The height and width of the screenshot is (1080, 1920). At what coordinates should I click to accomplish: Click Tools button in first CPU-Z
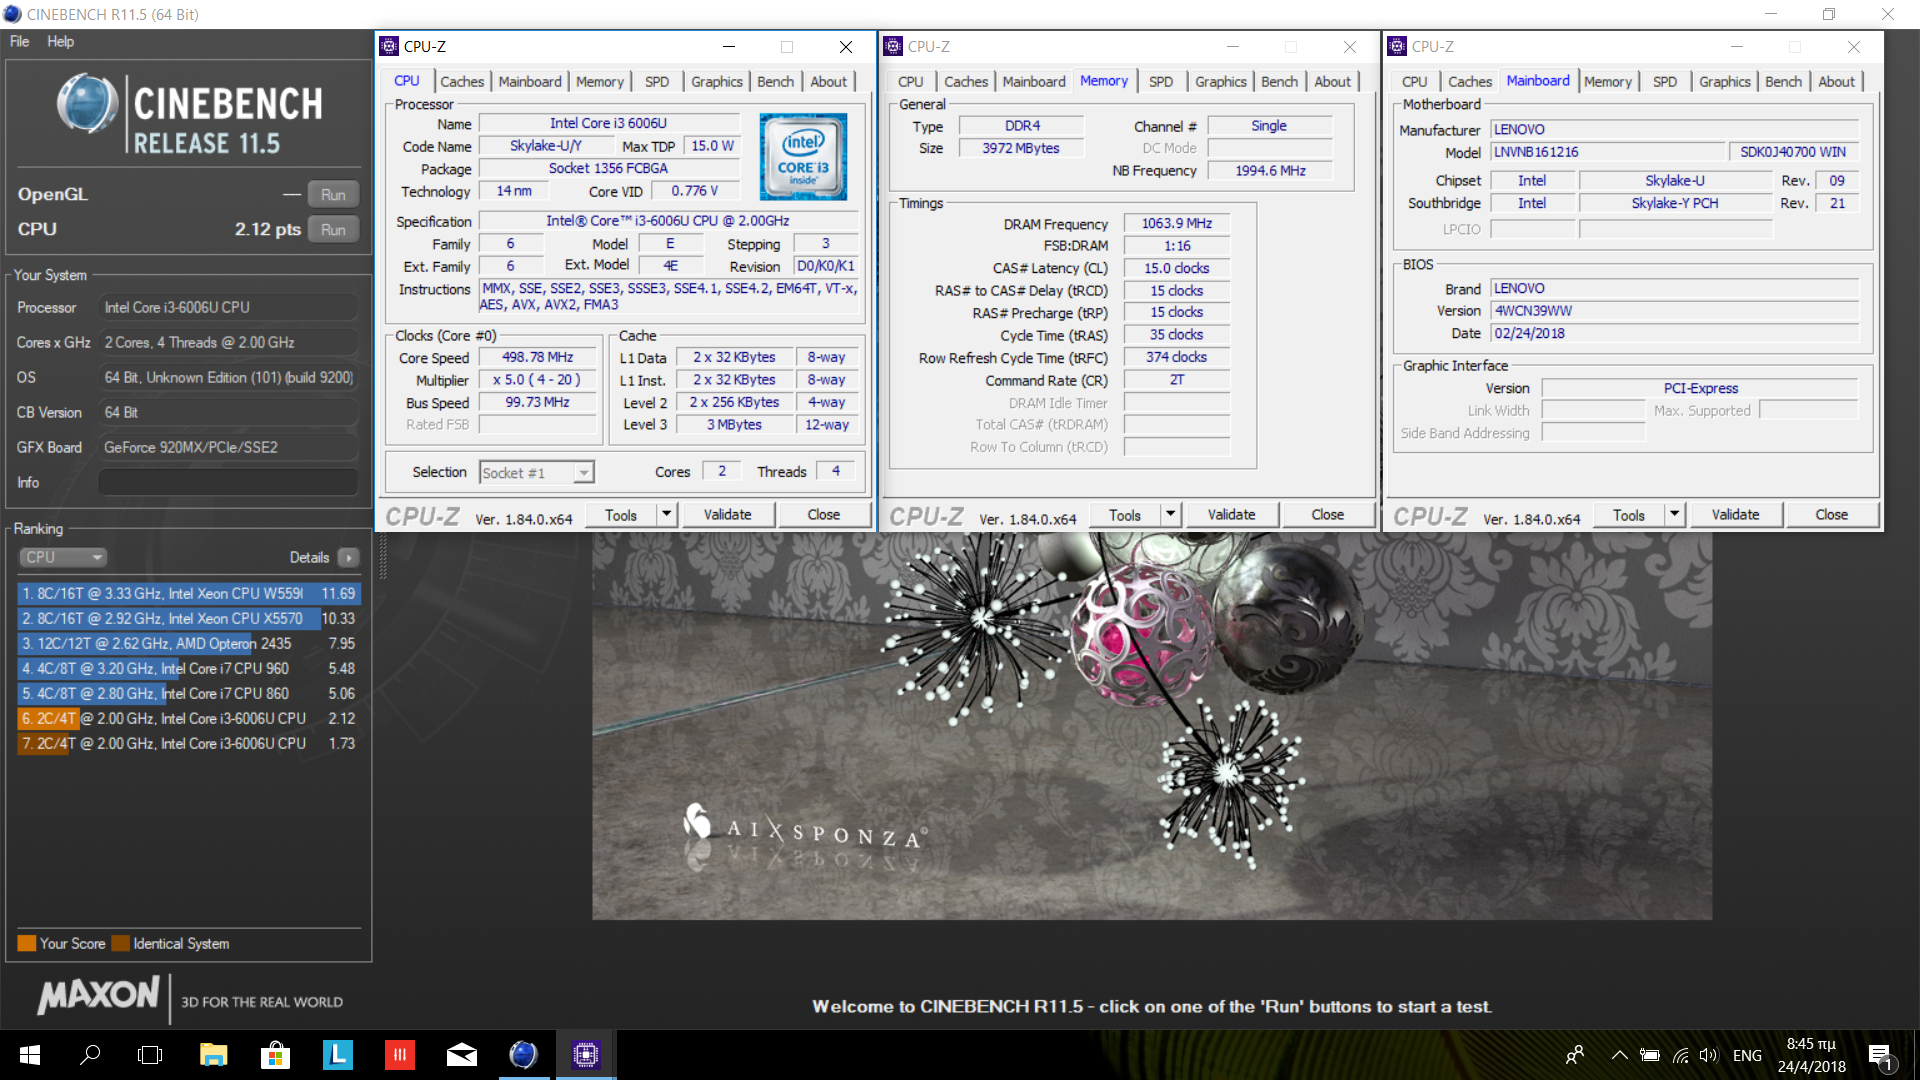[x=620, y=515]
